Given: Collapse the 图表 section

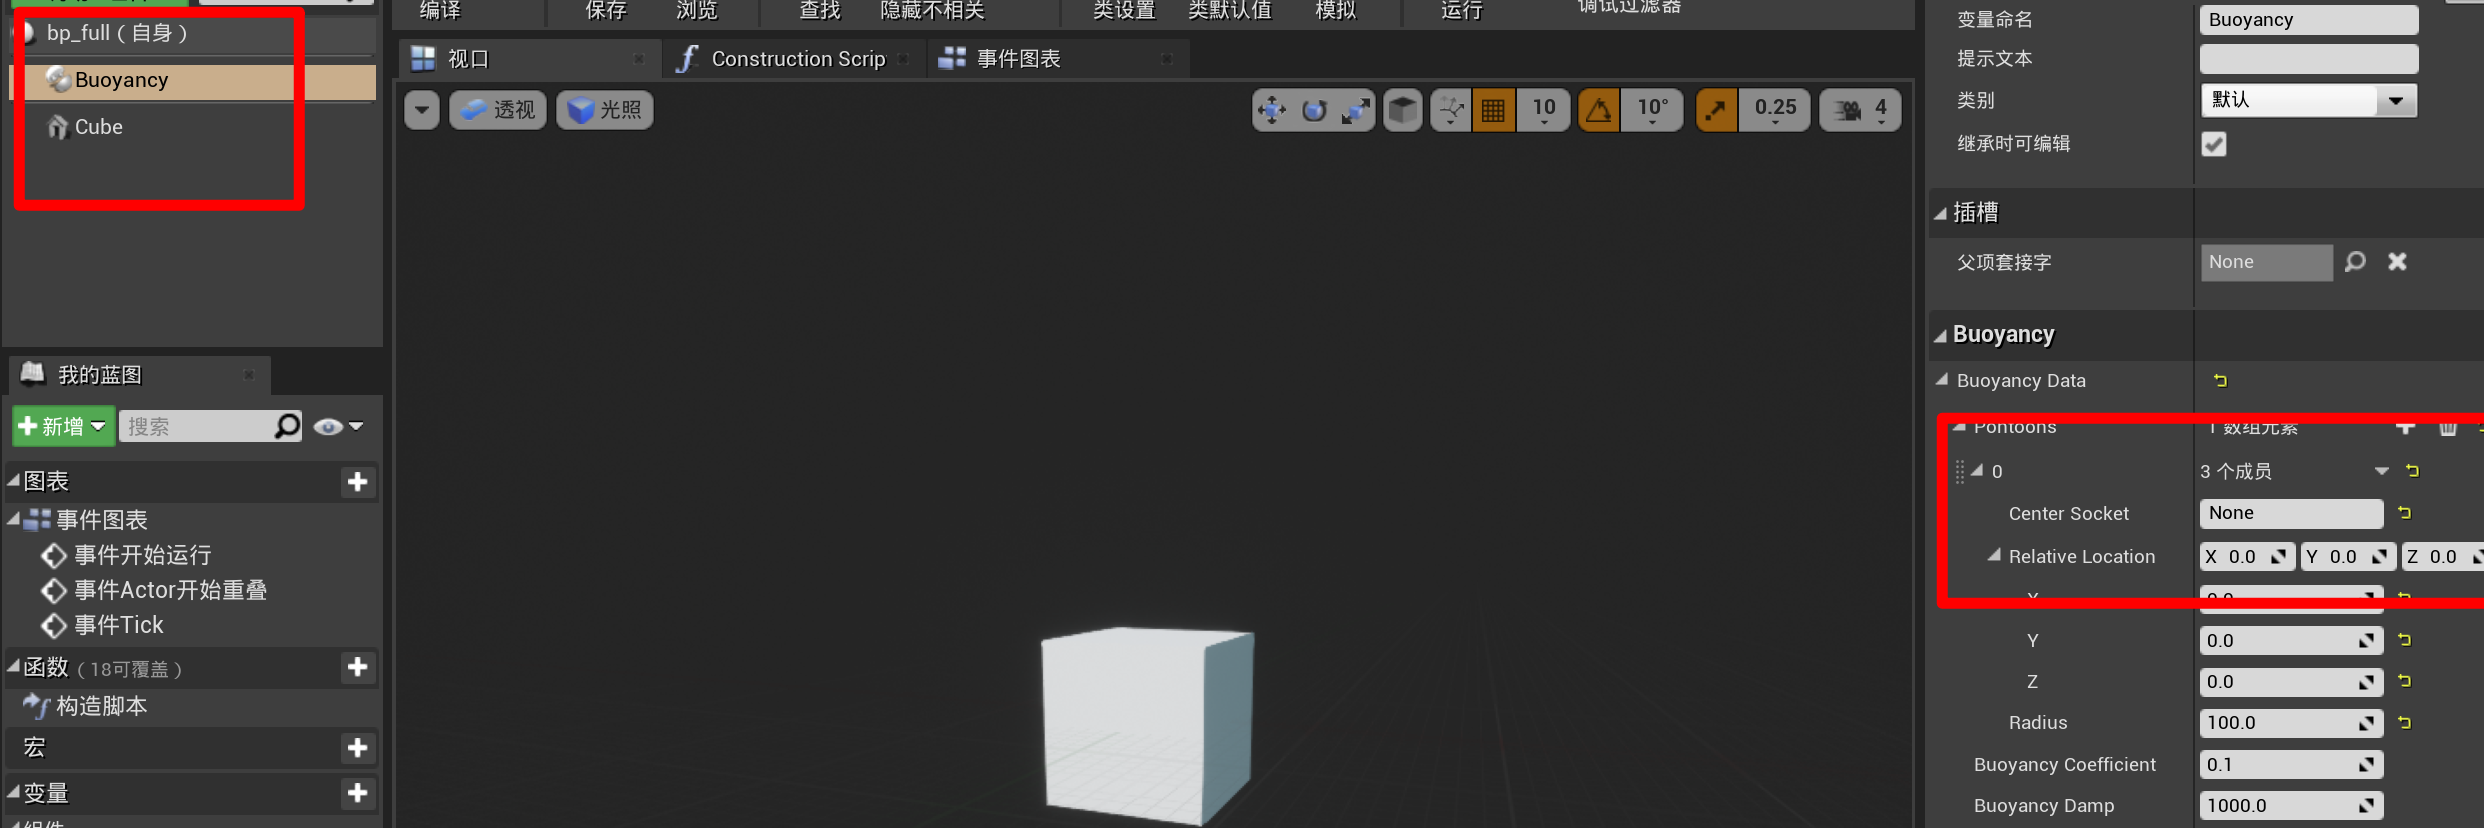Looking at the screenshot, I should pos(14,481).
